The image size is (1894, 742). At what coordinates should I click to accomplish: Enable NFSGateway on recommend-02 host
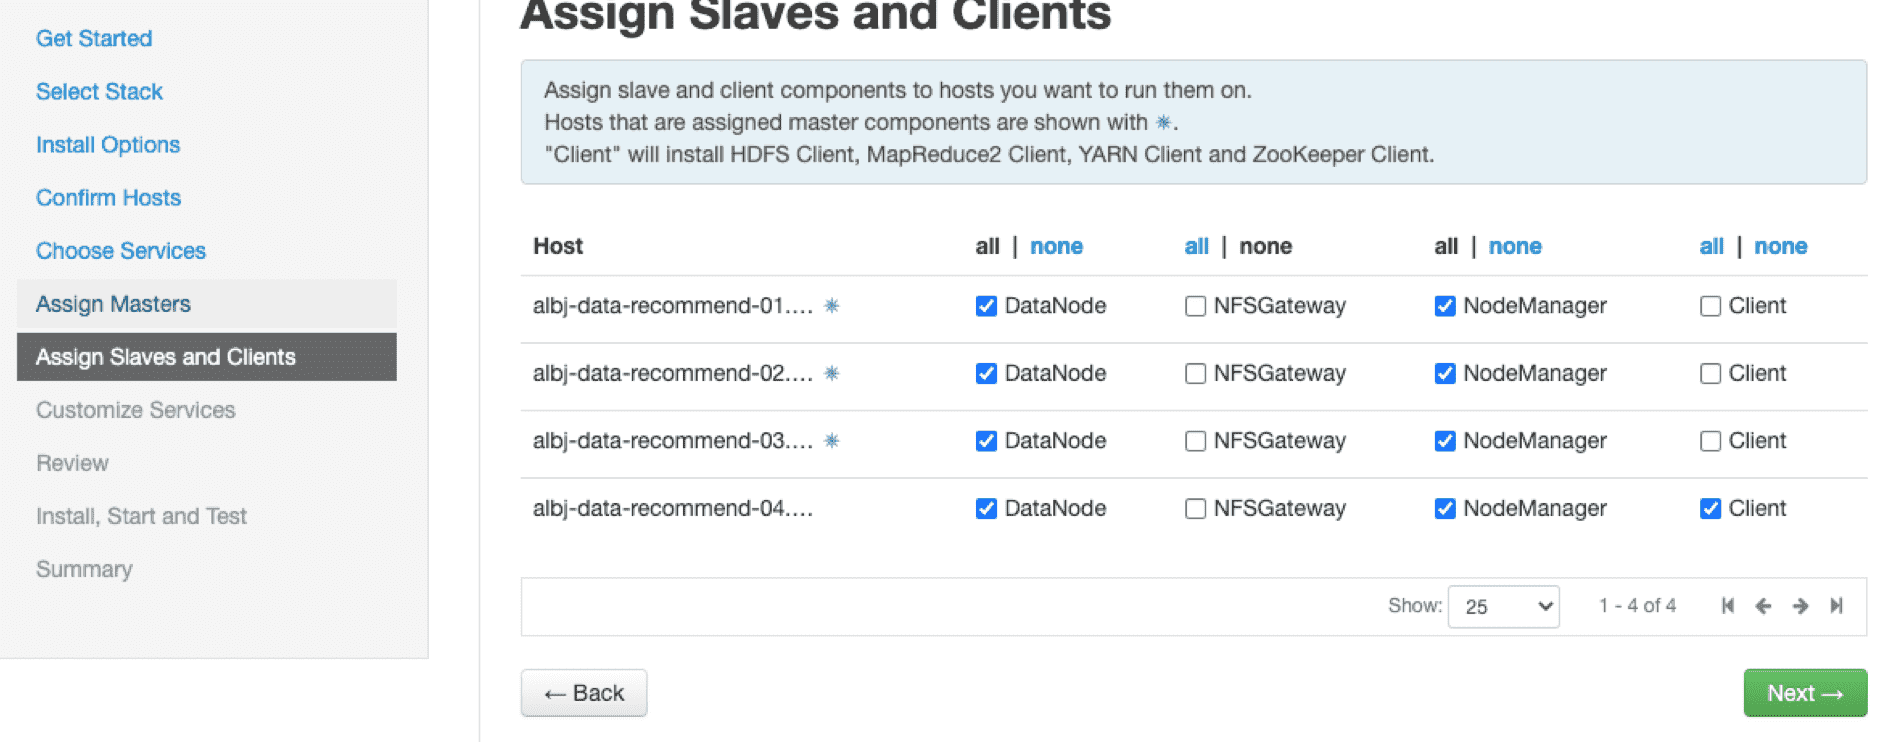(1195, 373)
